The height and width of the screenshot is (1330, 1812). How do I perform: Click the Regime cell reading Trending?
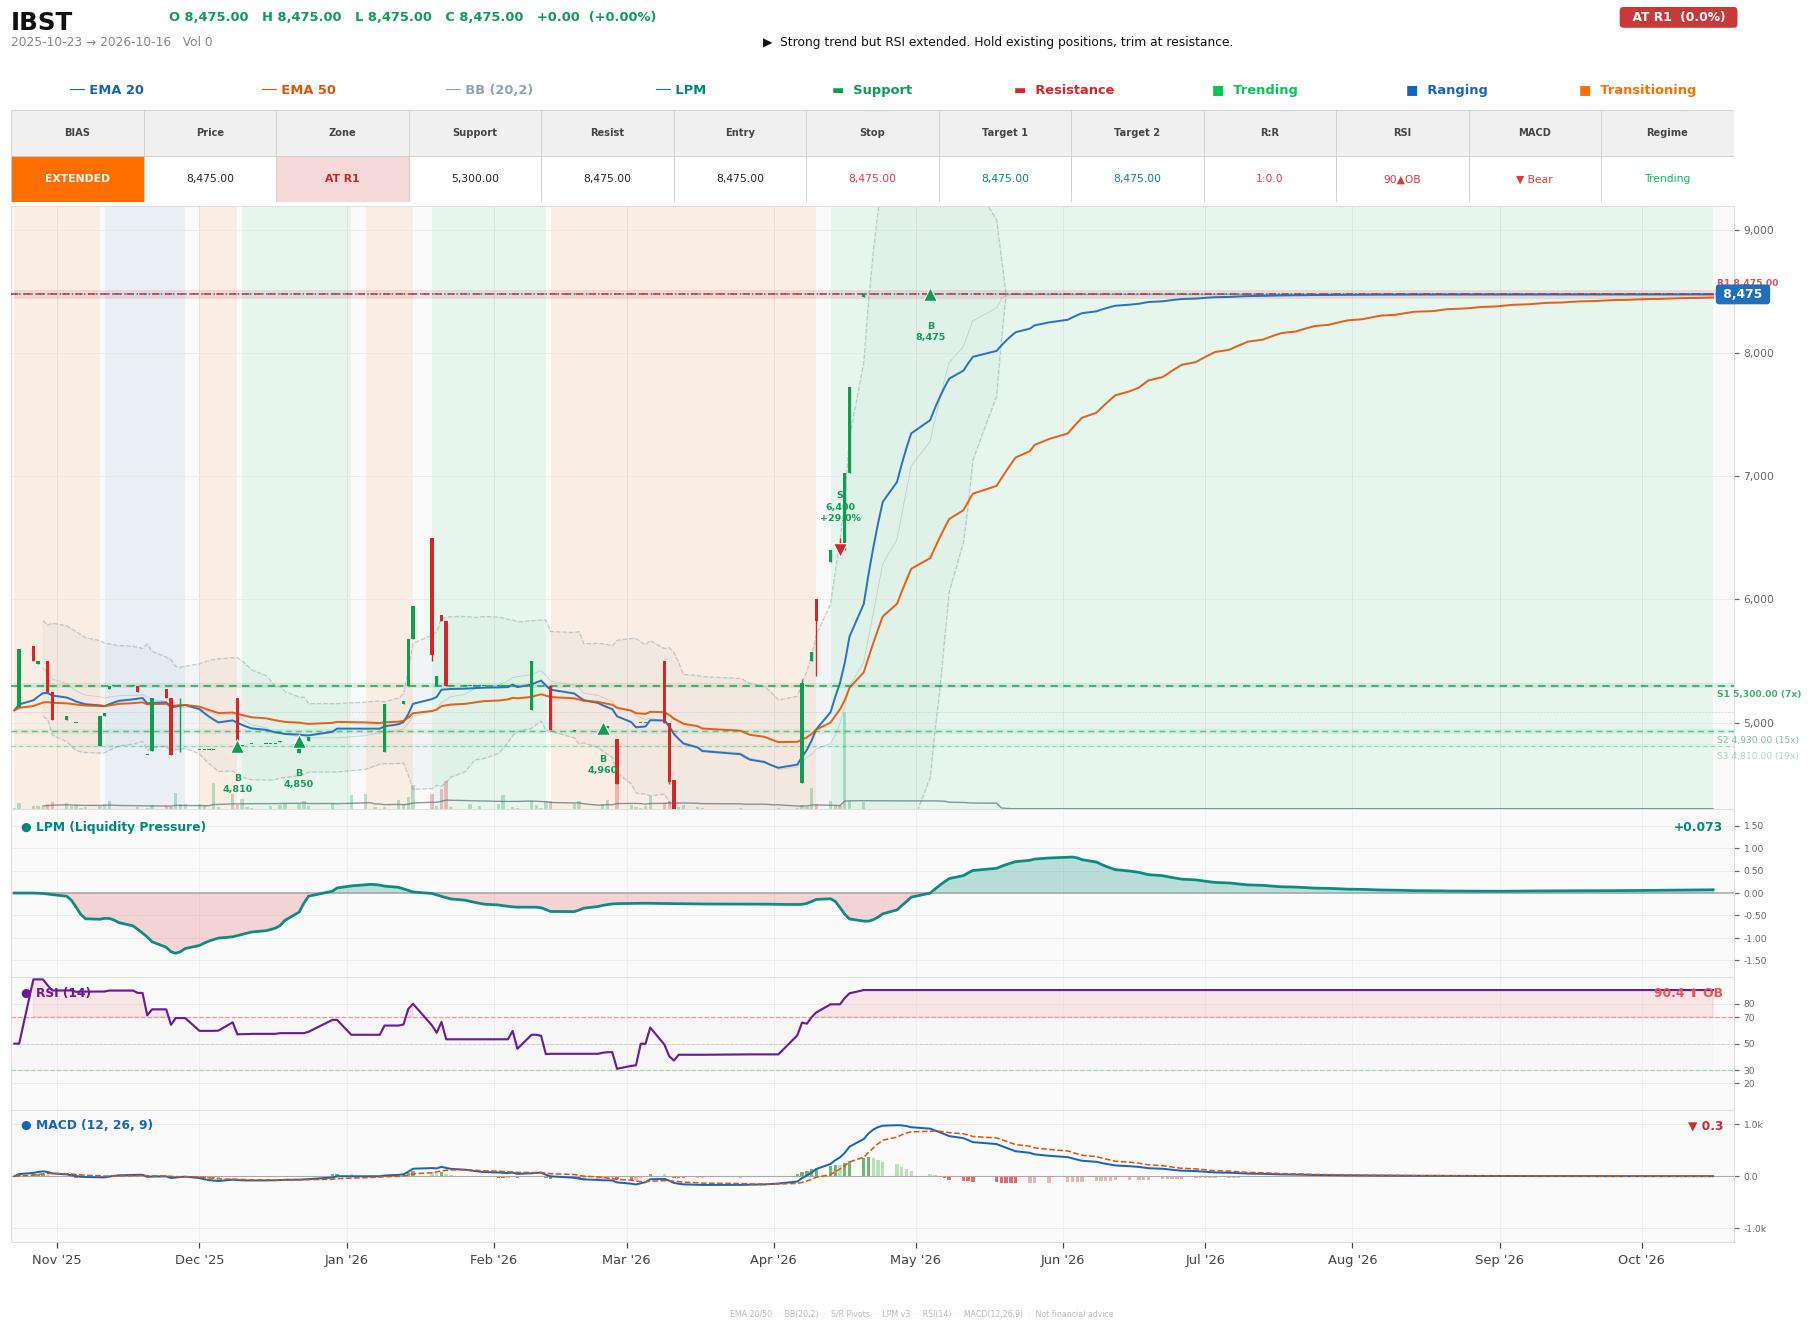coord(1667,179)
